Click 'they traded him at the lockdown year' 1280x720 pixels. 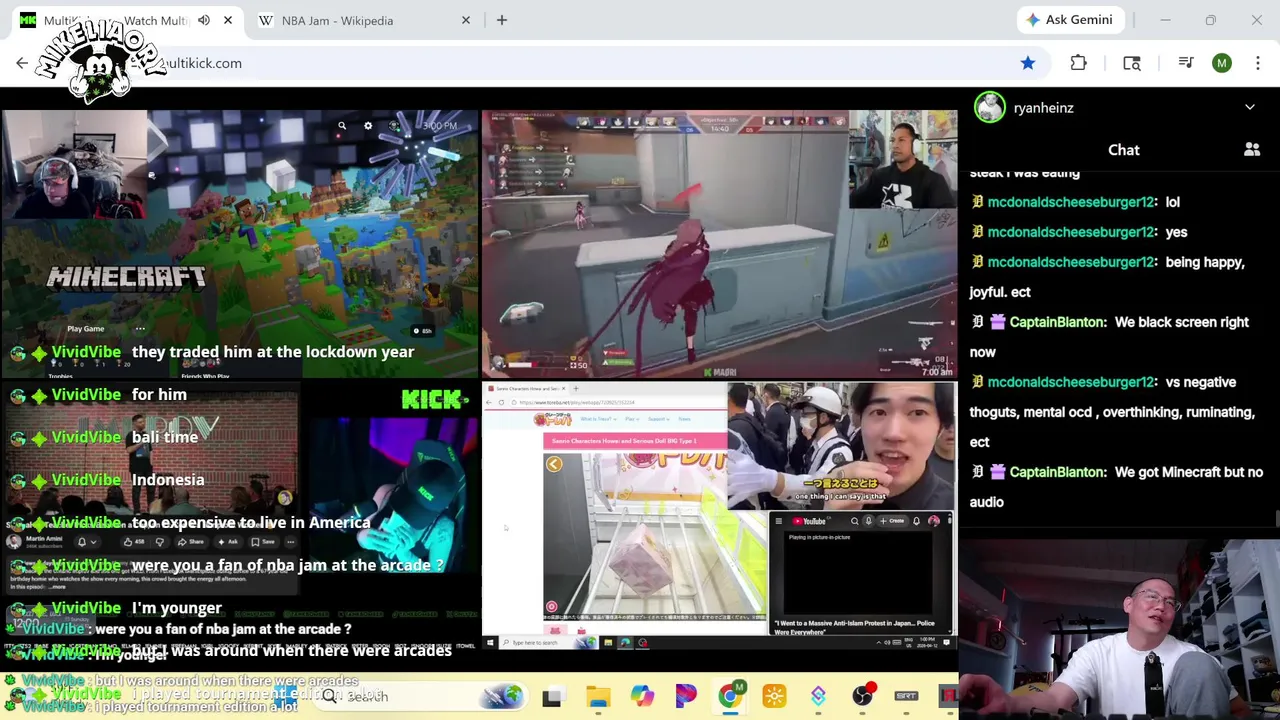273,352
